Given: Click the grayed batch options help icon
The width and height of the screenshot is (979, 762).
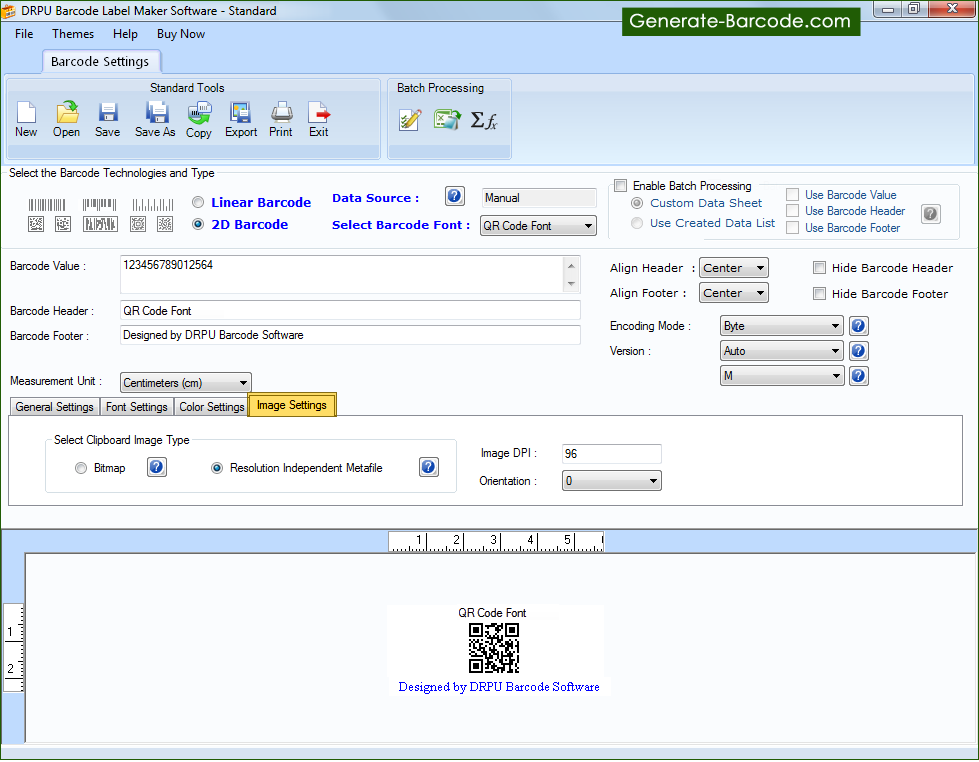Looking at the screenshot, I should [930, 214].
